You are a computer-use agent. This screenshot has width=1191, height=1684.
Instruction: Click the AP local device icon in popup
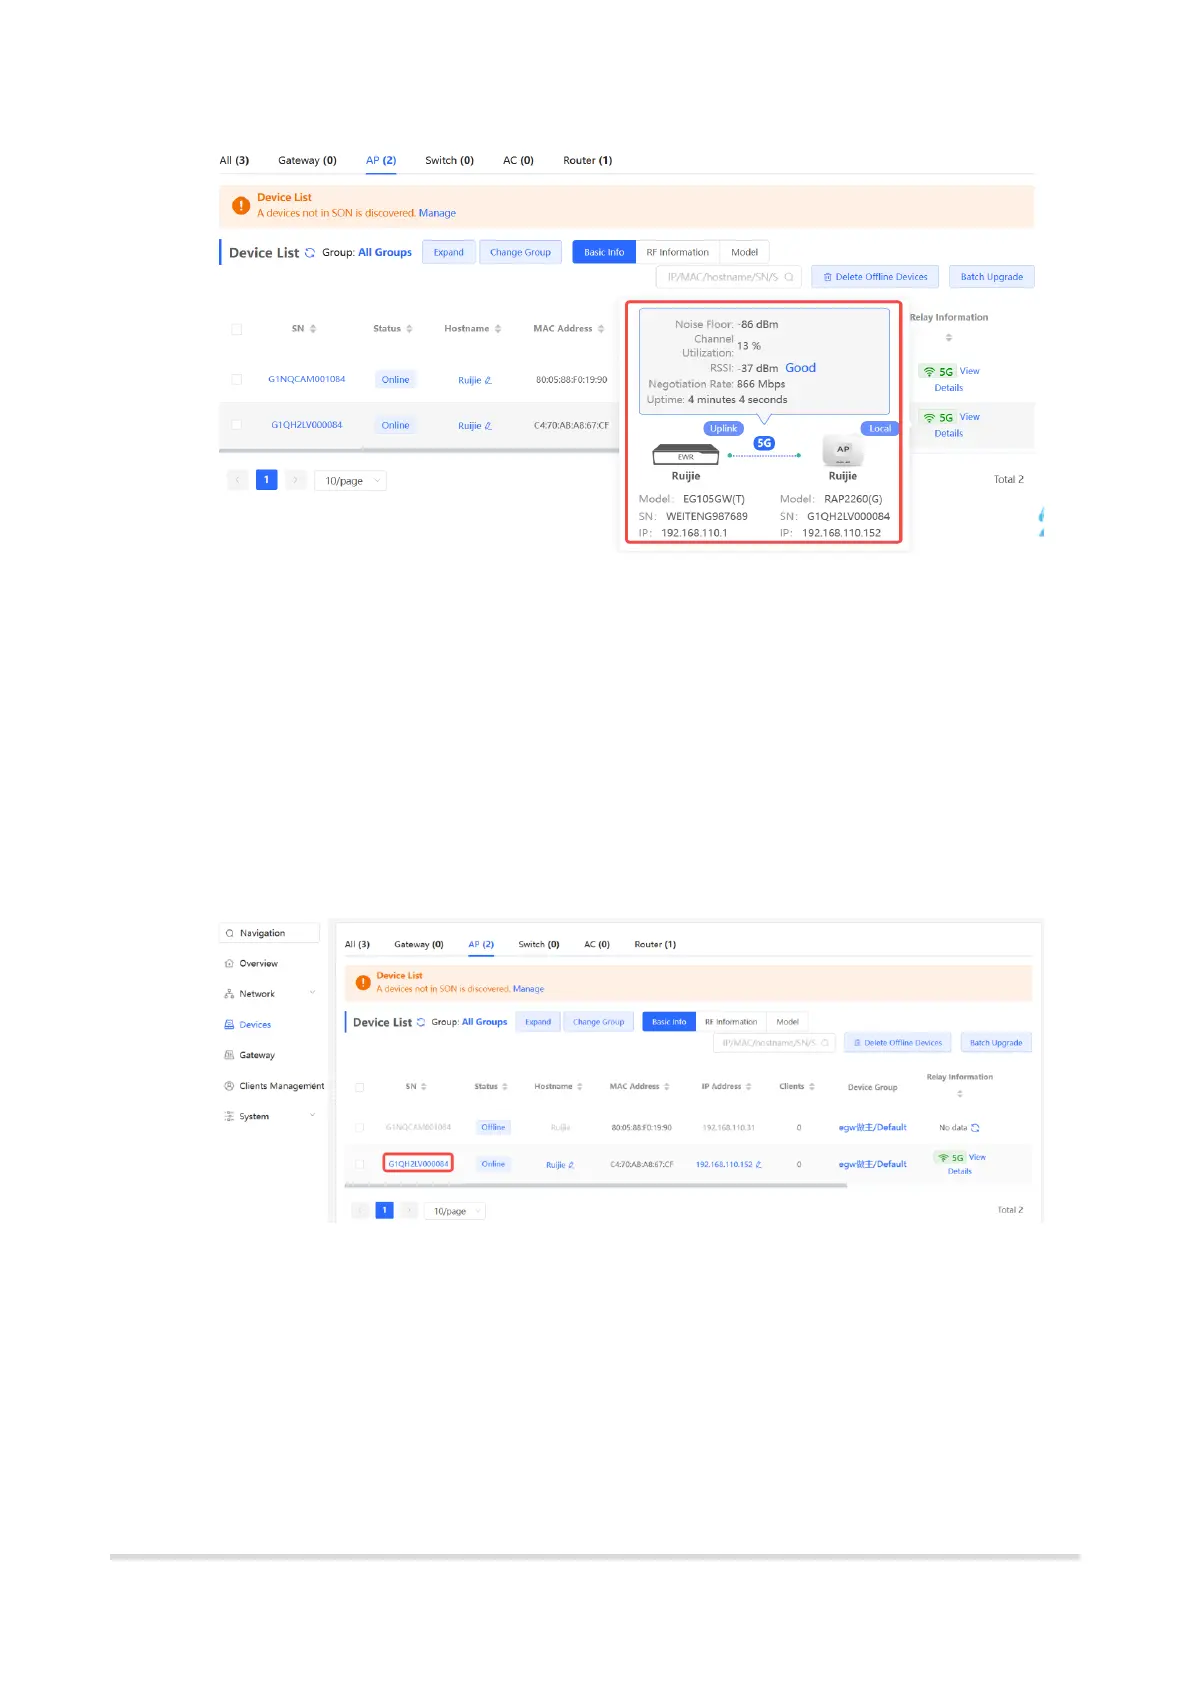[x=843, y=452]
